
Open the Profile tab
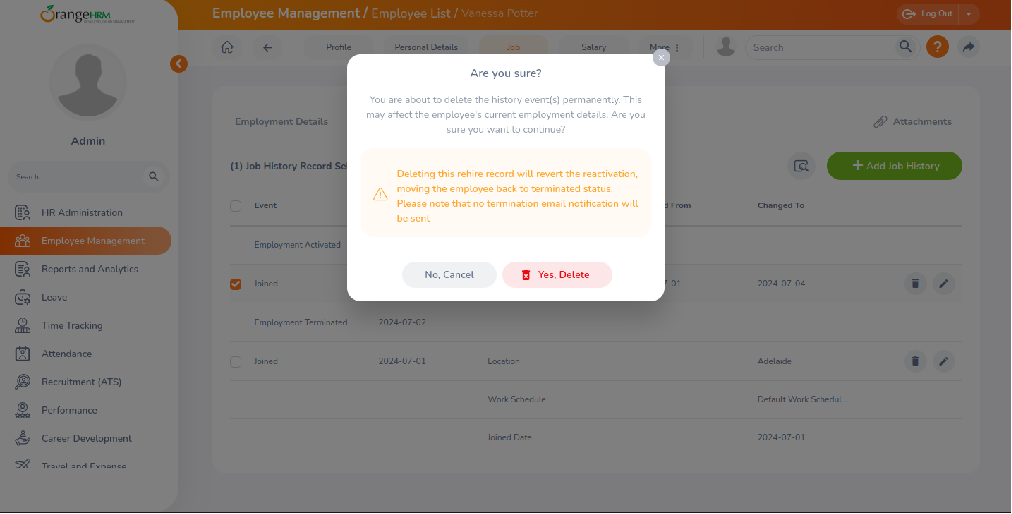tap(339, 47)
